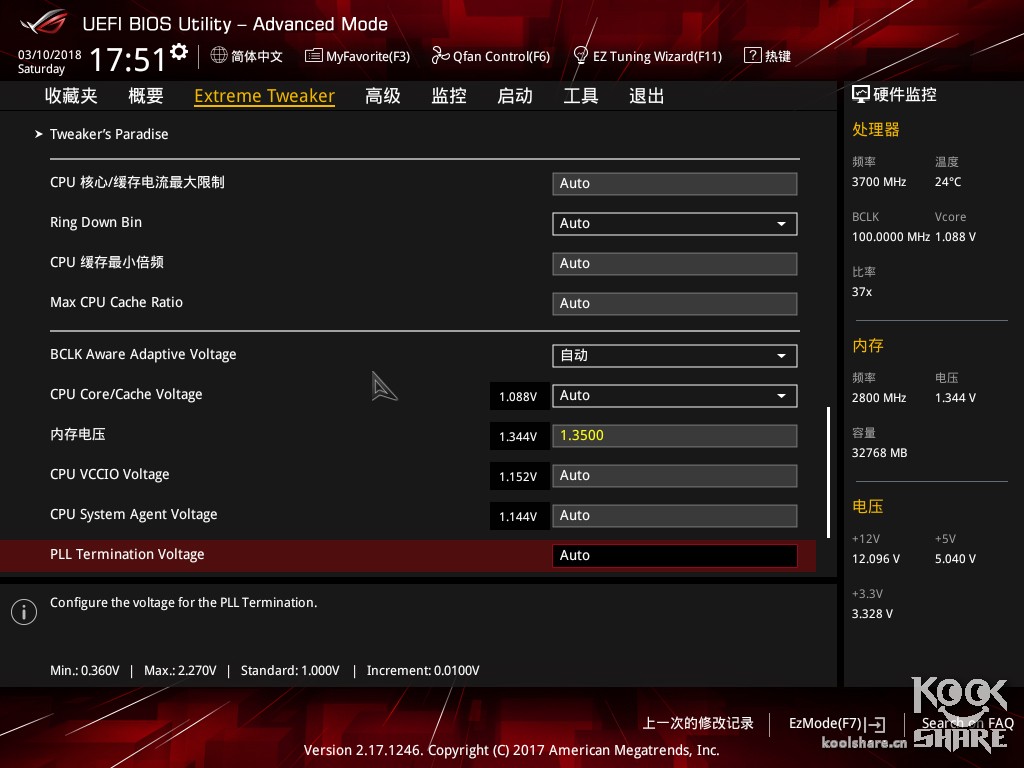Click the 简体中文 language globe icon

218,56
